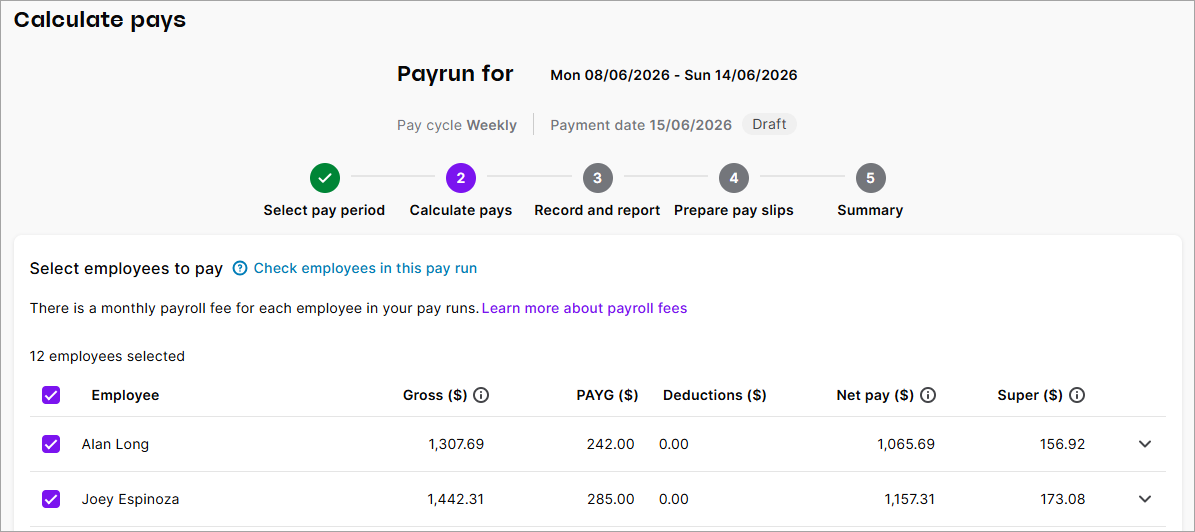Toggle the select-all employees checkbox

[51, 395]
